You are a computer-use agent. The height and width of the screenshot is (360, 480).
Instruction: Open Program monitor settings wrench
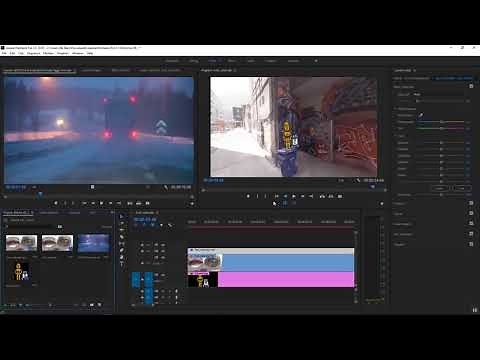point(358,180)
